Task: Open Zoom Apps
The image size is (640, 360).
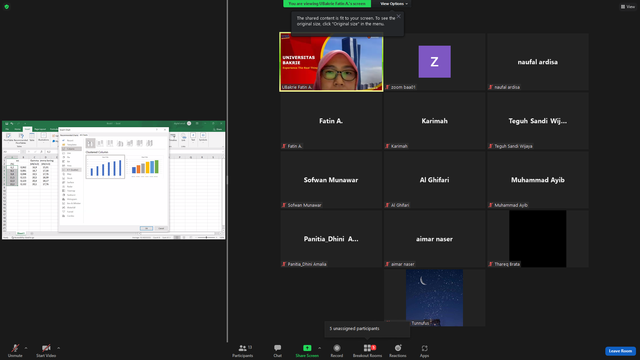Action: click(x=424, y=350)
